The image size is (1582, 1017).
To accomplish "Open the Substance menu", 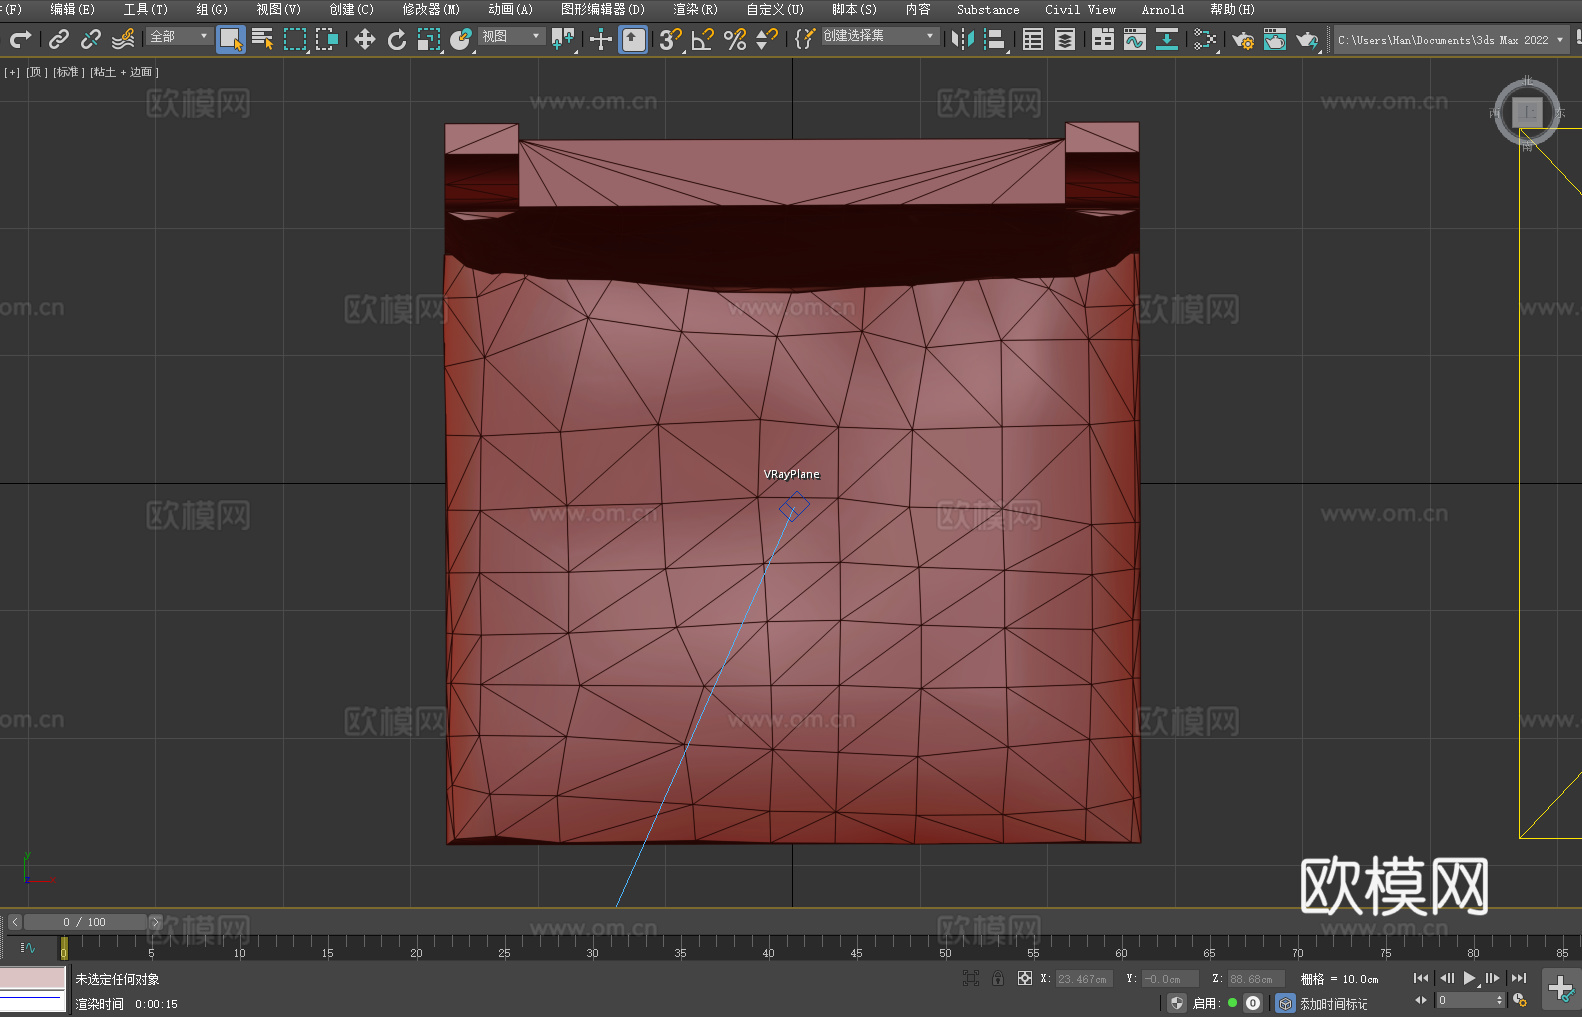I will tap(988, 9).
